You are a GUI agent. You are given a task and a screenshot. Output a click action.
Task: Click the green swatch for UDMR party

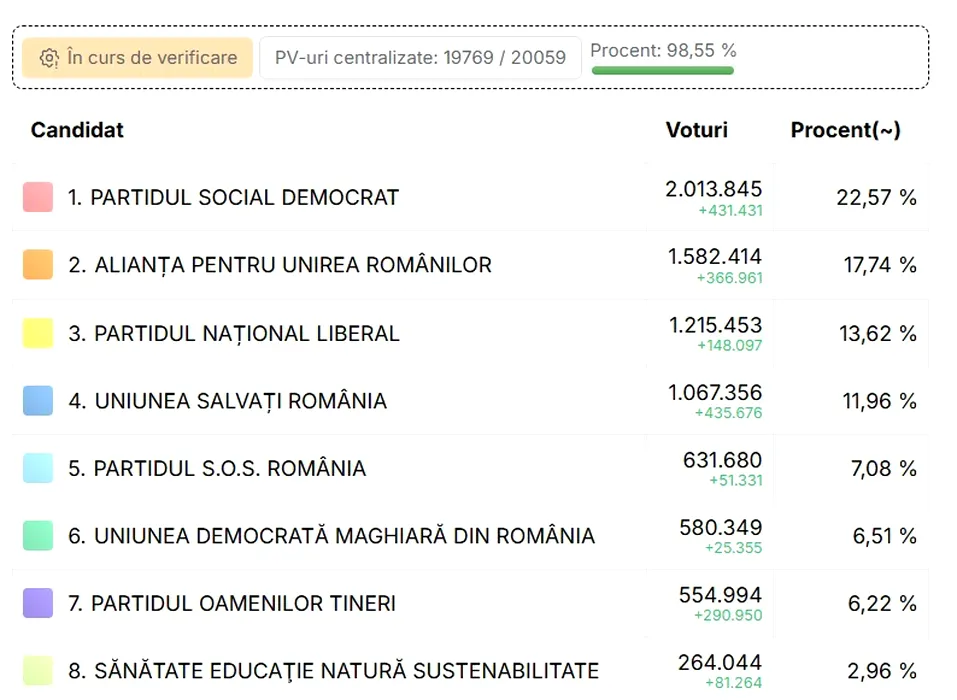(38, 535)
